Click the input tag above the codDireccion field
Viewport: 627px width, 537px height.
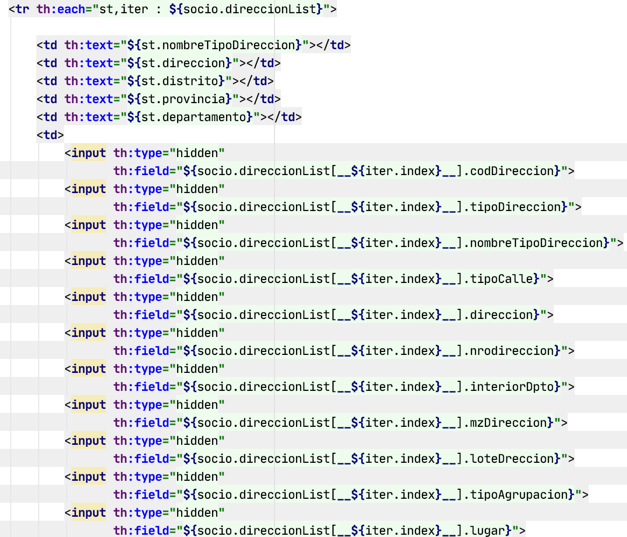pos(88,153)
